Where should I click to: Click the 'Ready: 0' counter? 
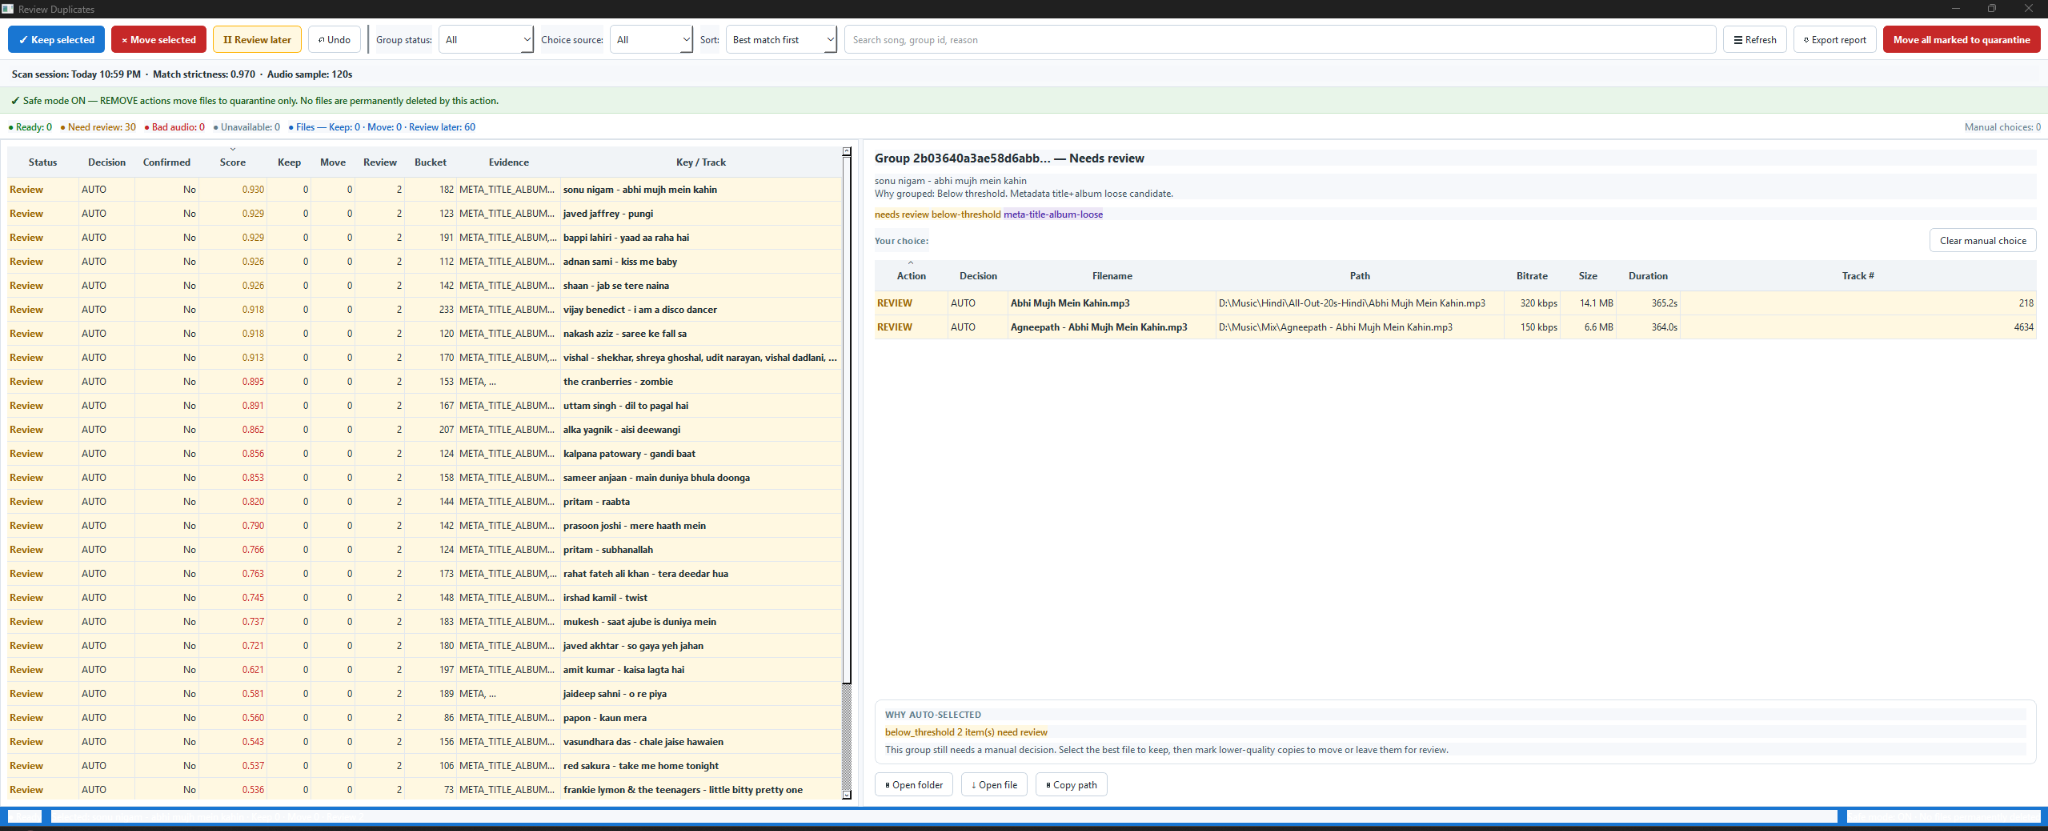click(x=31, y=127)
